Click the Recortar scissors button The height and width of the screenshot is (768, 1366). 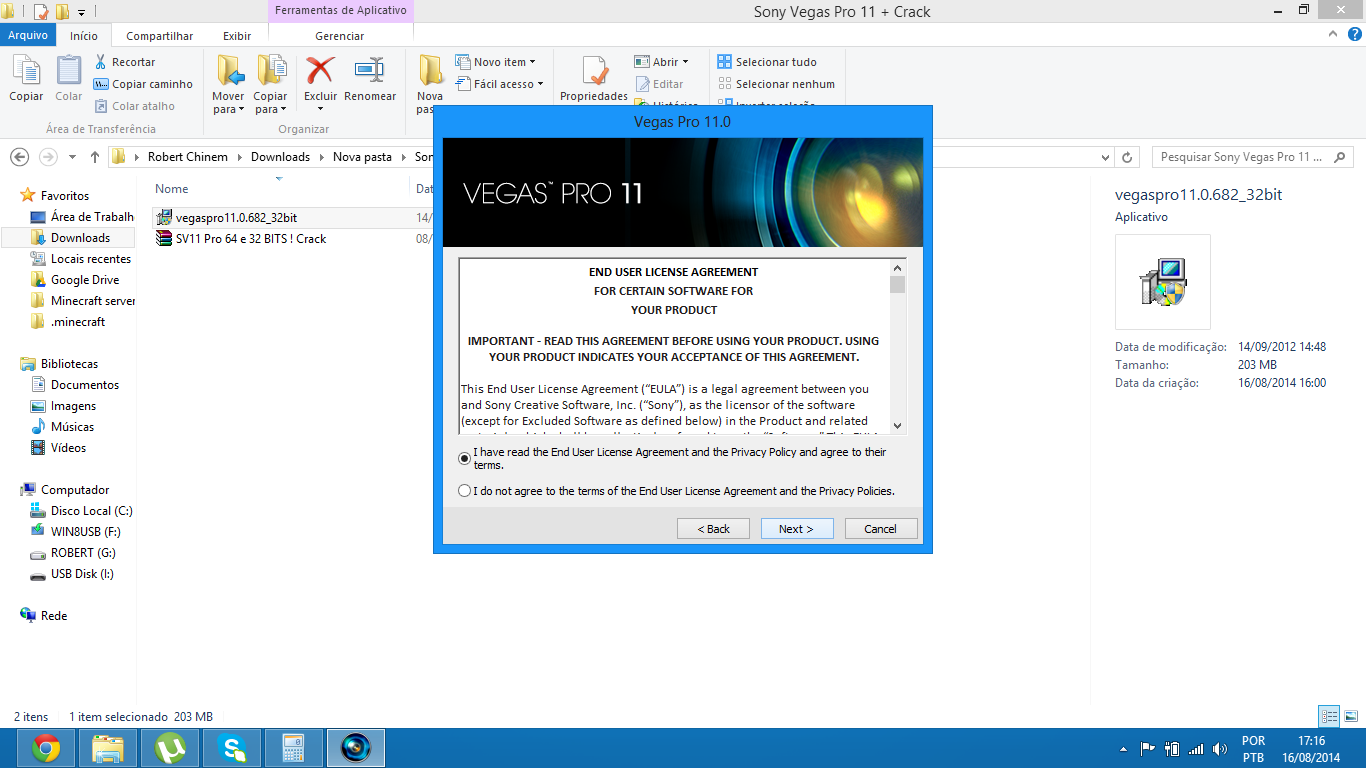124,62
